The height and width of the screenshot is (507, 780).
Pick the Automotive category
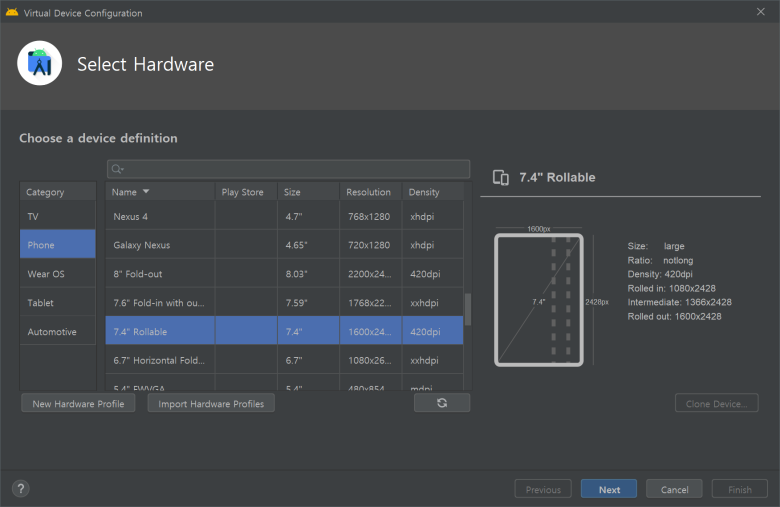pos(58,331)
